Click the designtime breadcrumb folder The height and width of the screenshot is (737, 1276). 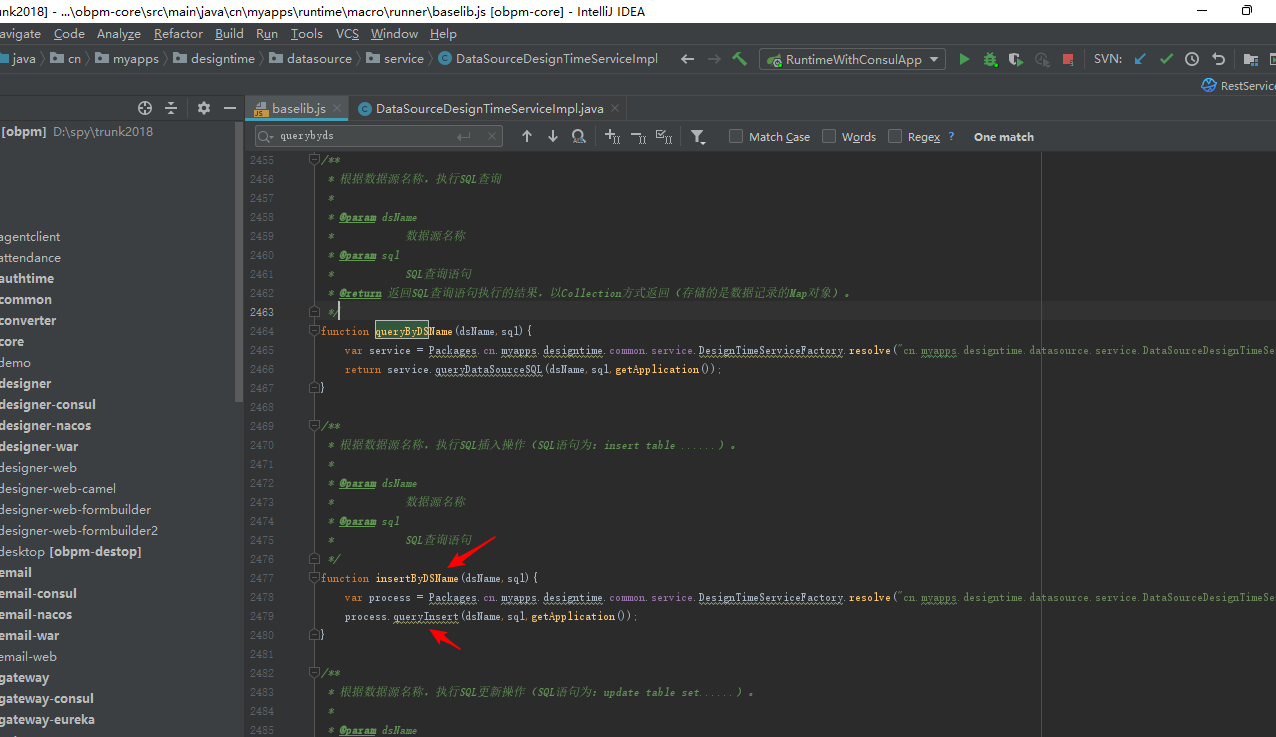(213, 59)
